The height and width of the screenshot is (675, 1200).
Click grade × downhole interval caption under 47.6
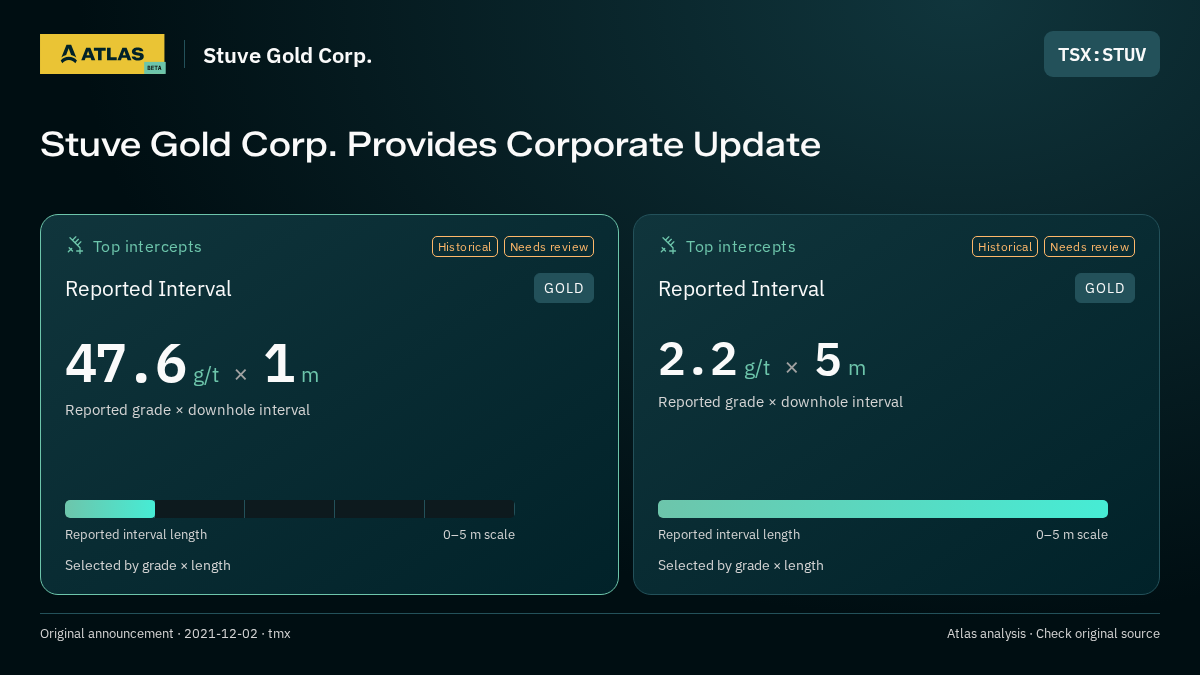[x=187, y=410]
